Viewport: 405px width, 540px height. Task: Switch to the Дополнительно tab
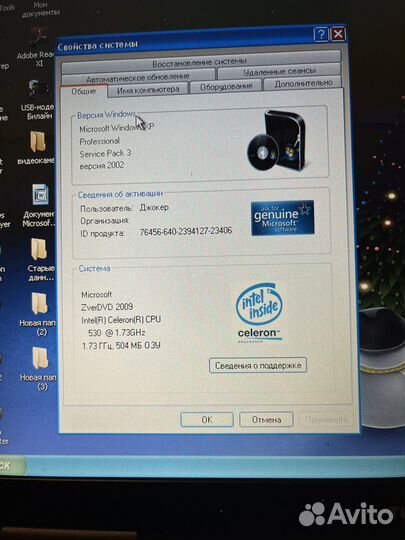click(x=303, y=84)
